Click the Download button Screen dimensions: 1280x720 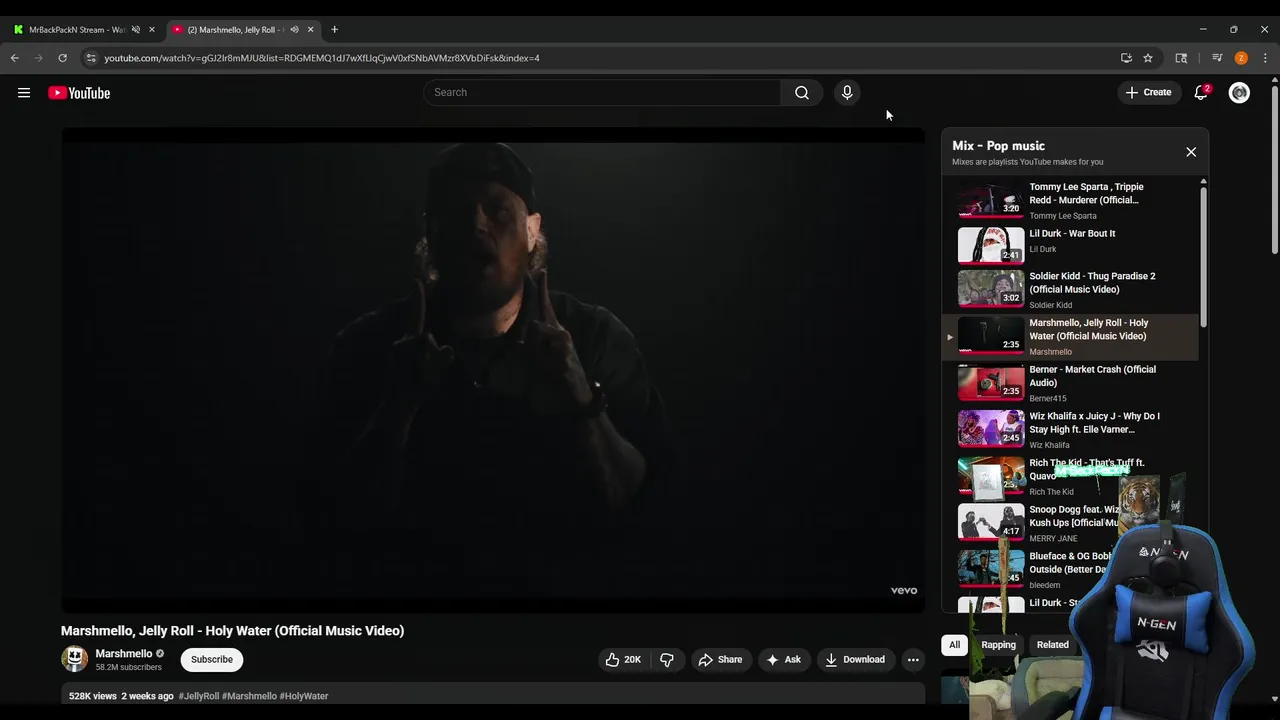(855, 659)
